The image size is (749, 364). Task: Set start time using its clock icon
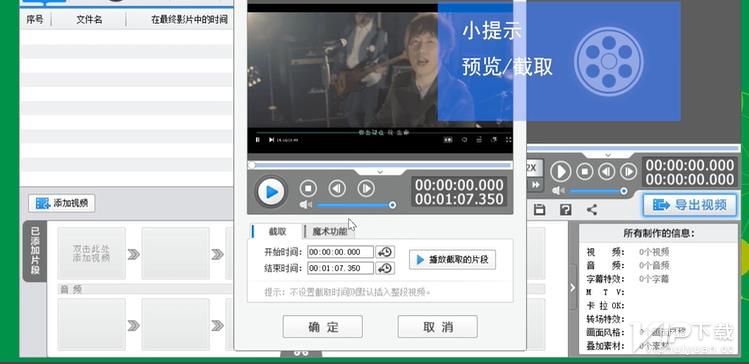pos(385,252)
